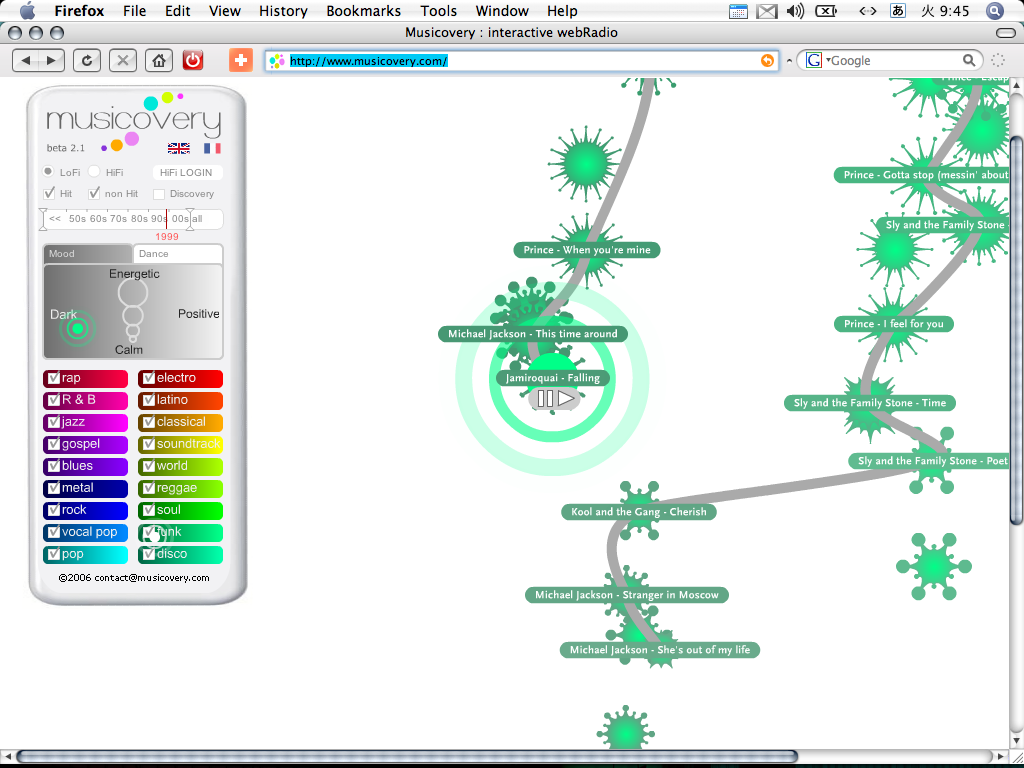Click the Google search input field
The width and height of the screenshot is (1024, 768).
[x=892, y=61]
